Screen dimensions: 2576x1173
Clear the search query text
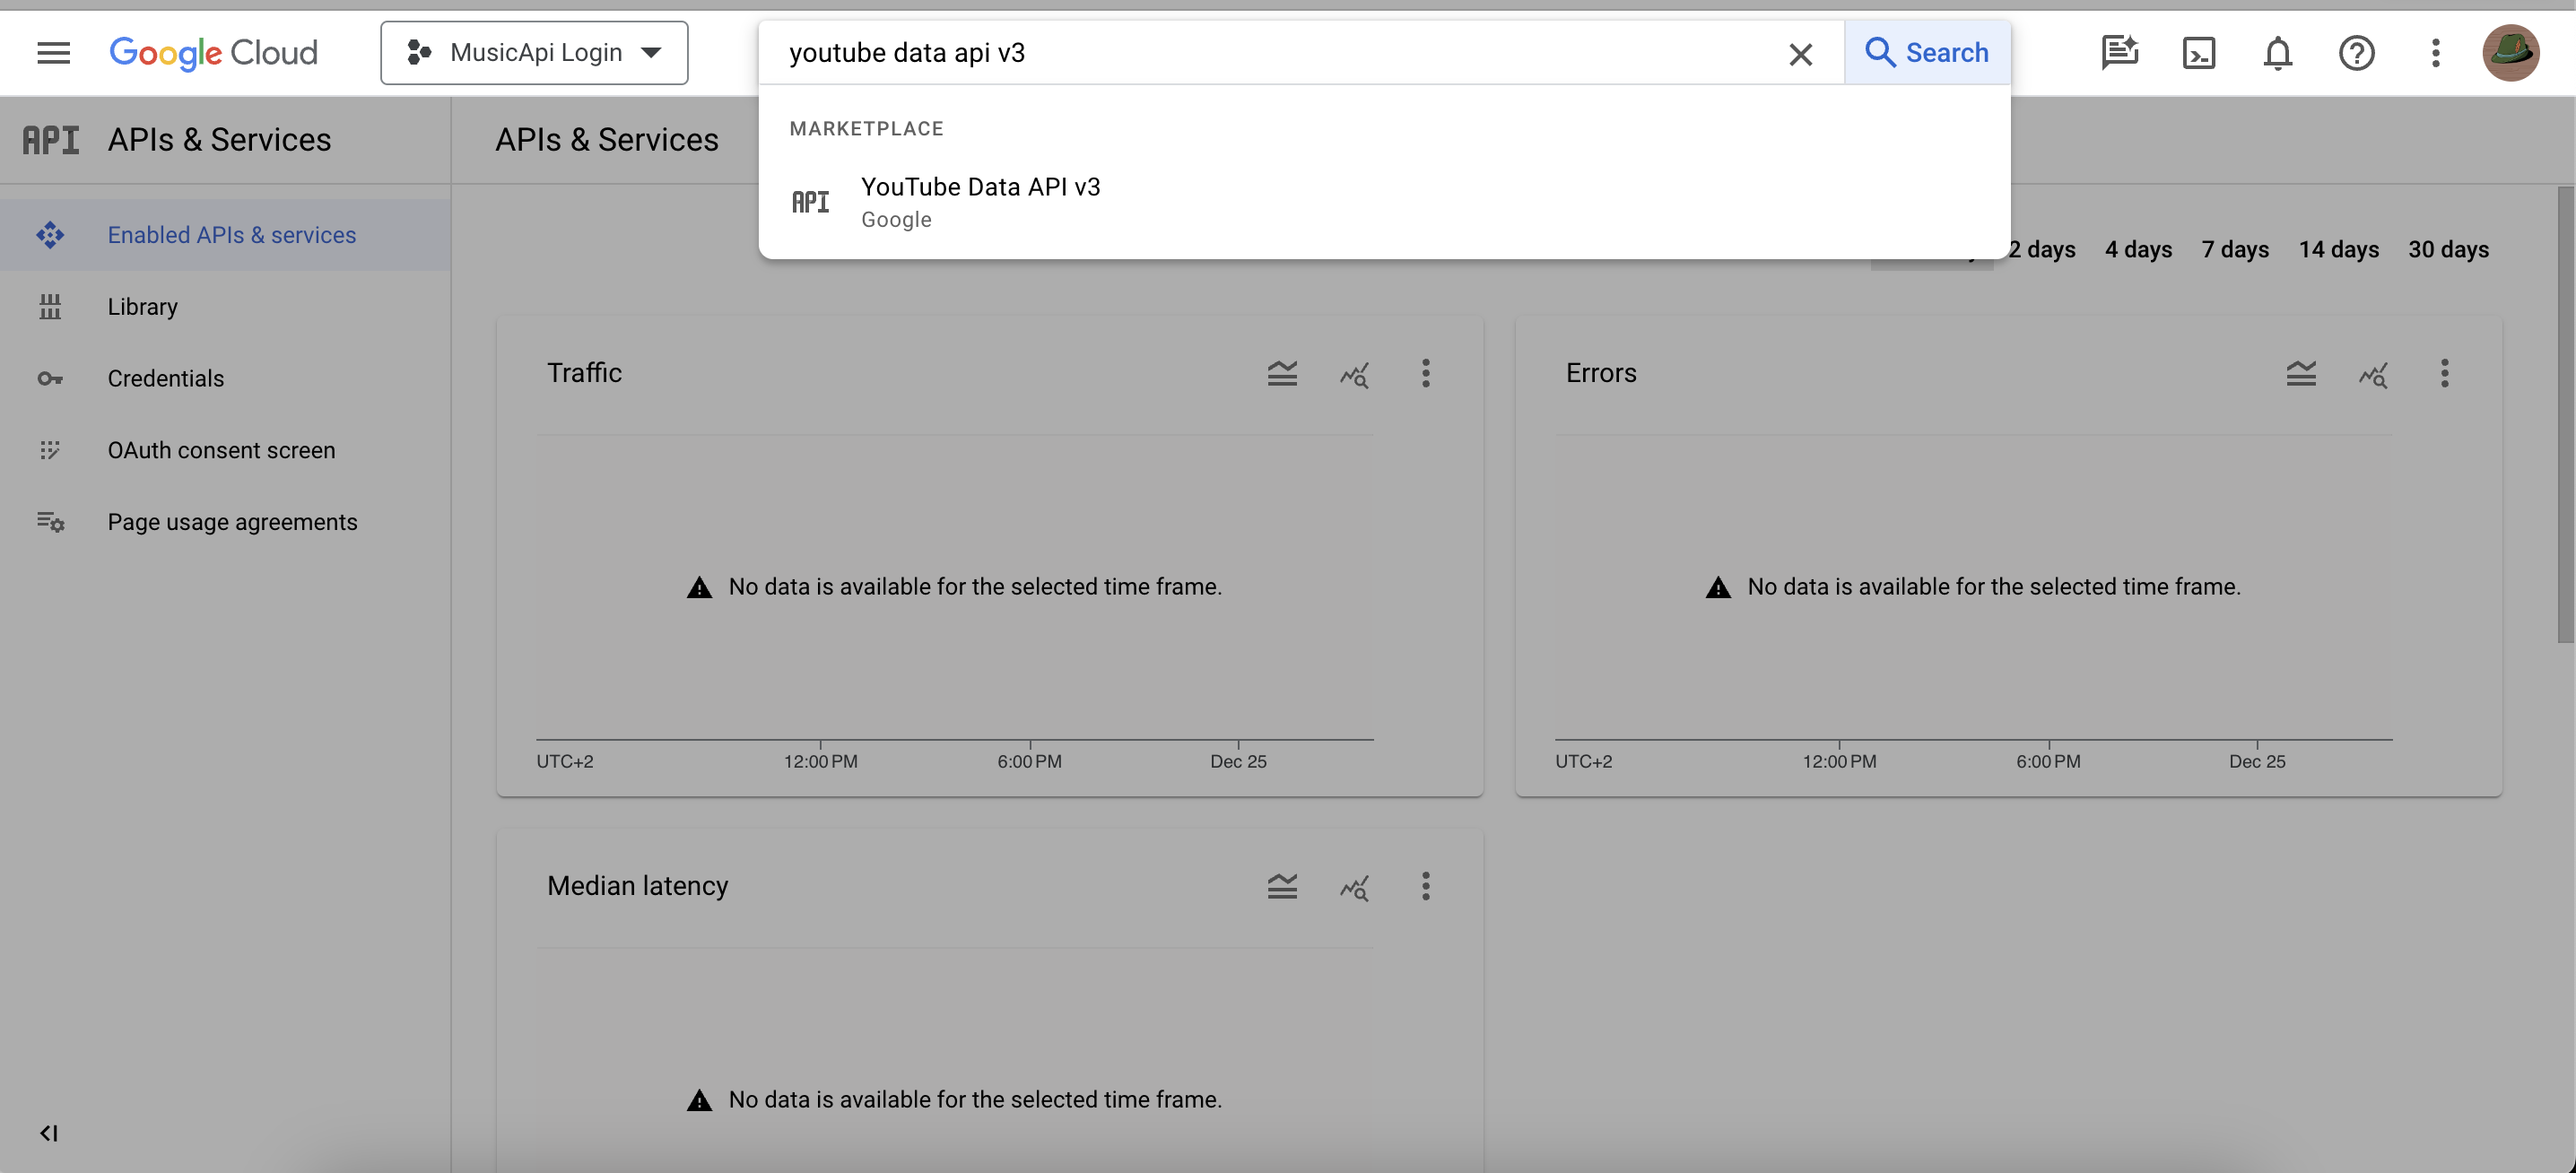(1801, 53)
